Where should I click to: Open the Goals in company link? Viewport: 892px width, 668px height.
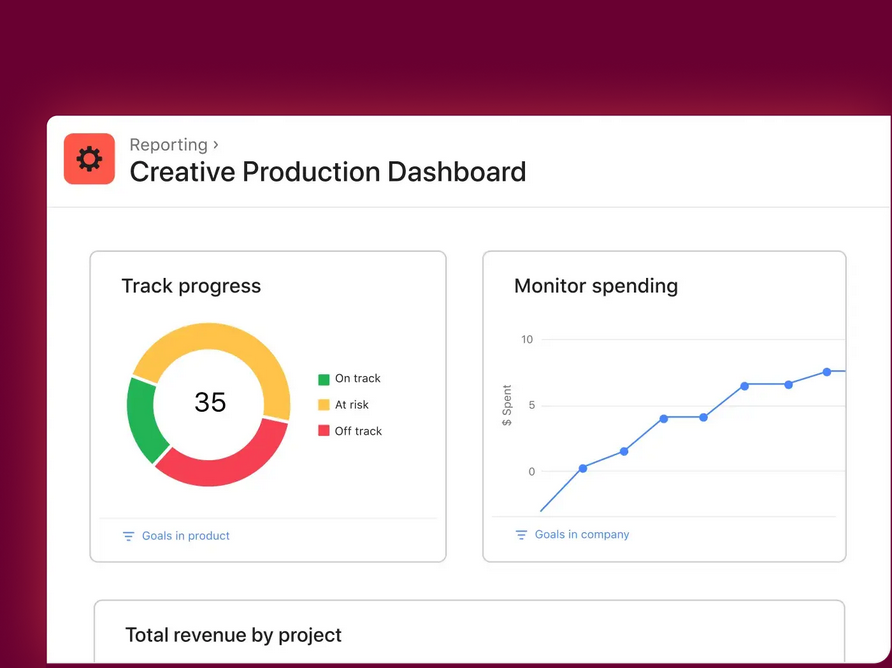tap(582, 534)
